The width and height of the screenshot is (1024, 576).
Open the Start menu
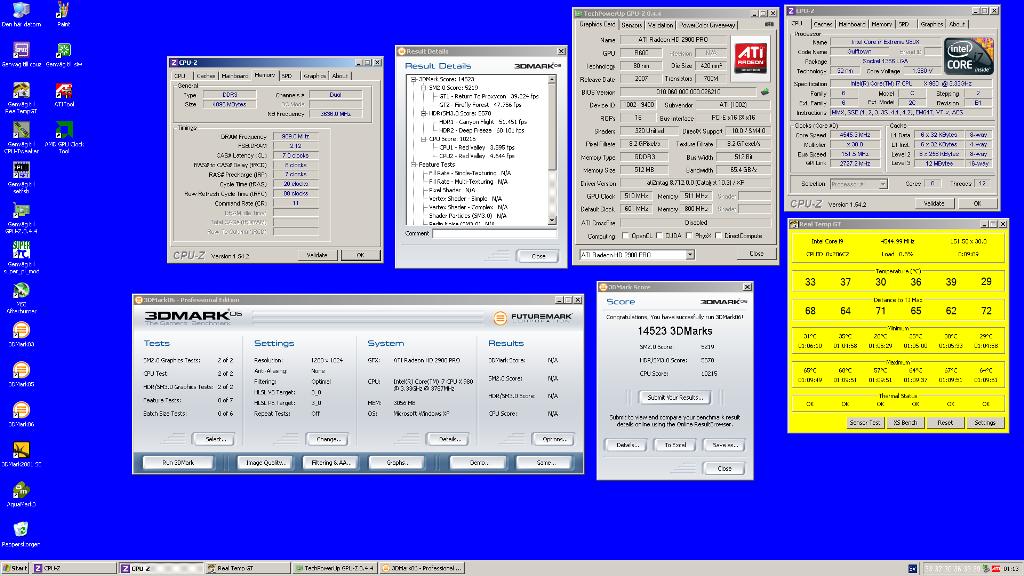coord(15,568)
